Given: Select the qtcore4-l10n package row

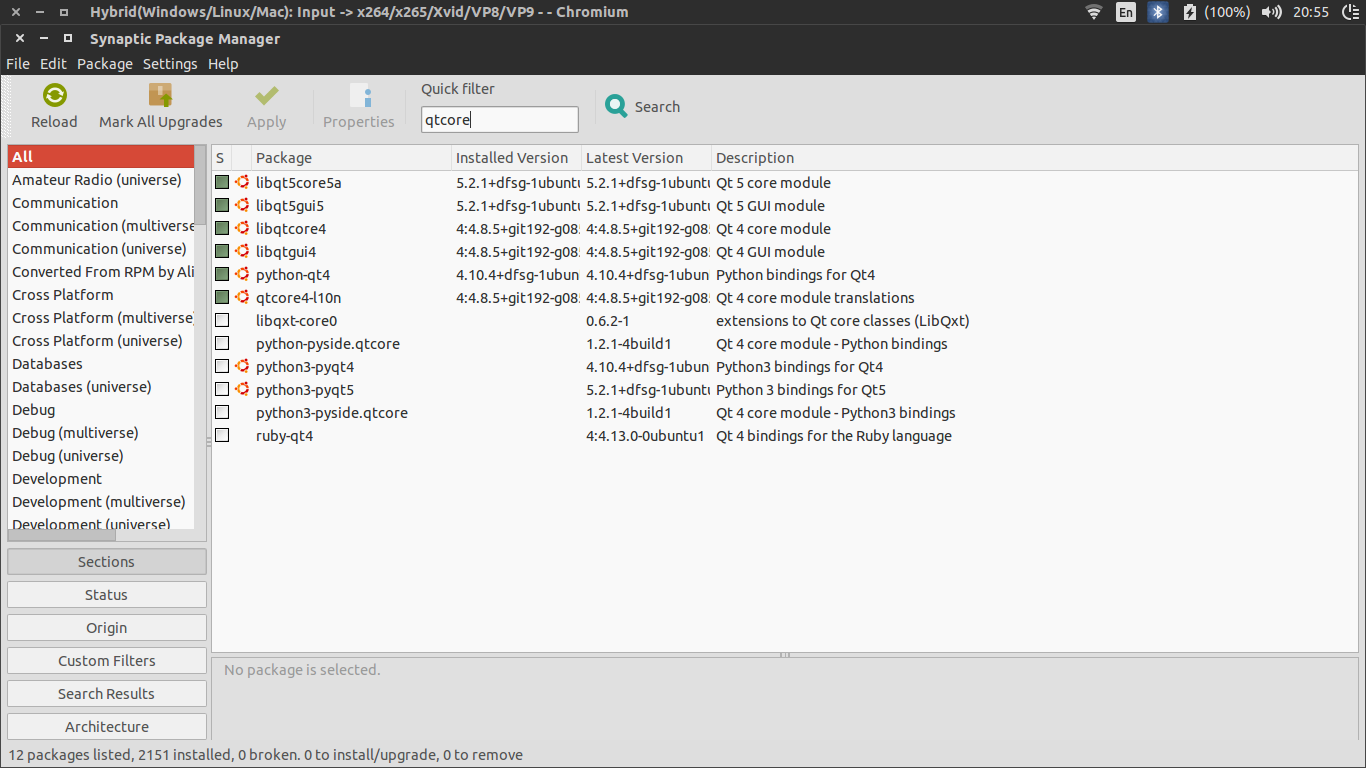Looking at the screenshot, I should pos(785,298).
